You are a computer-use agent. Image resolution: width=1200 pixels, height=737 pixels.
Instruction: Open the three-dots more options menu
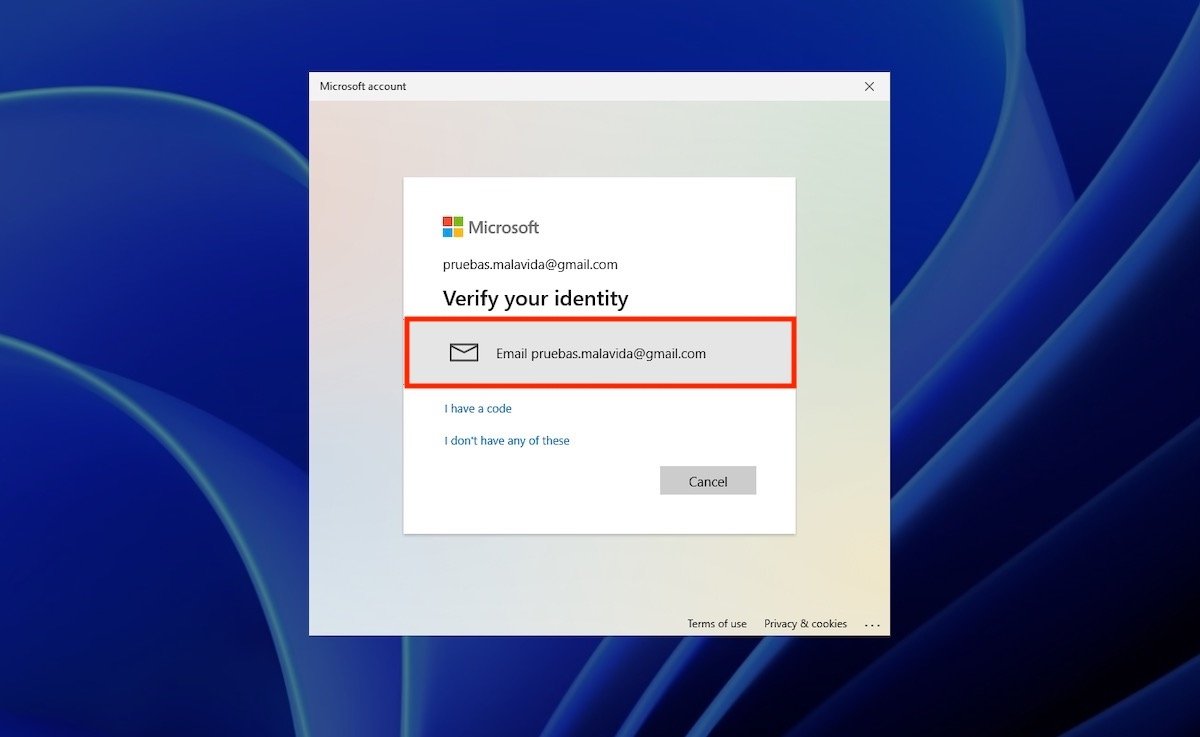coord(872,625)
